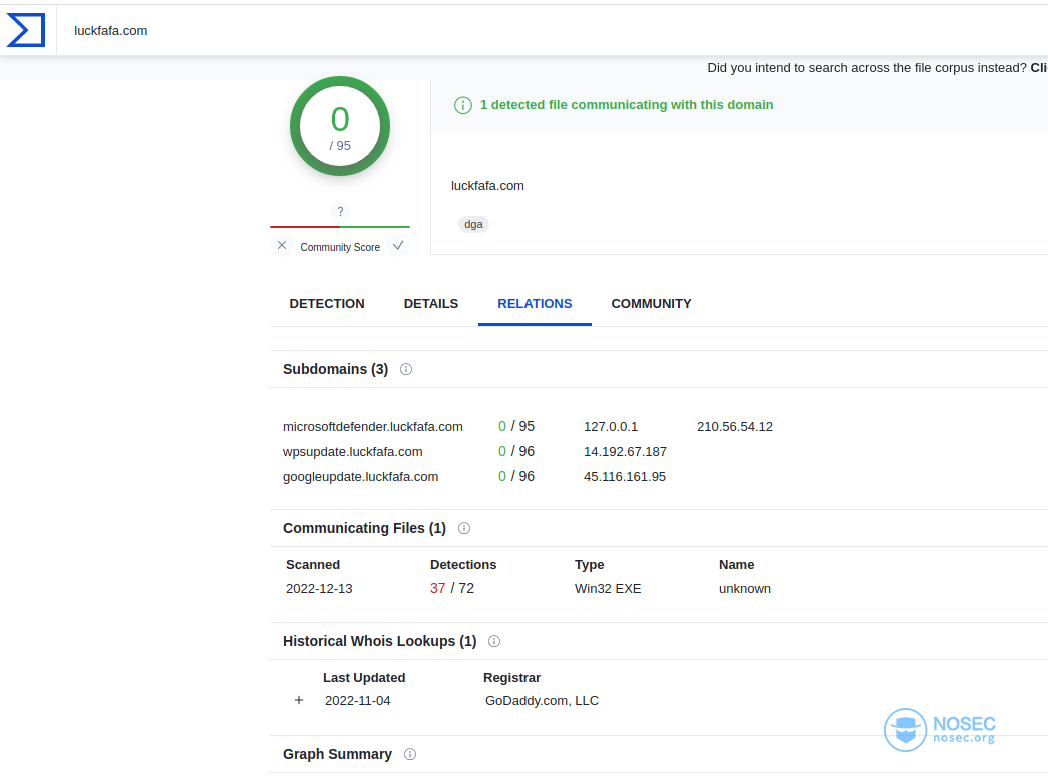Click the info icon beside Communicating Files (1)
The width and height of the screenshot is (1048, 776).
[x=464, y=528]
